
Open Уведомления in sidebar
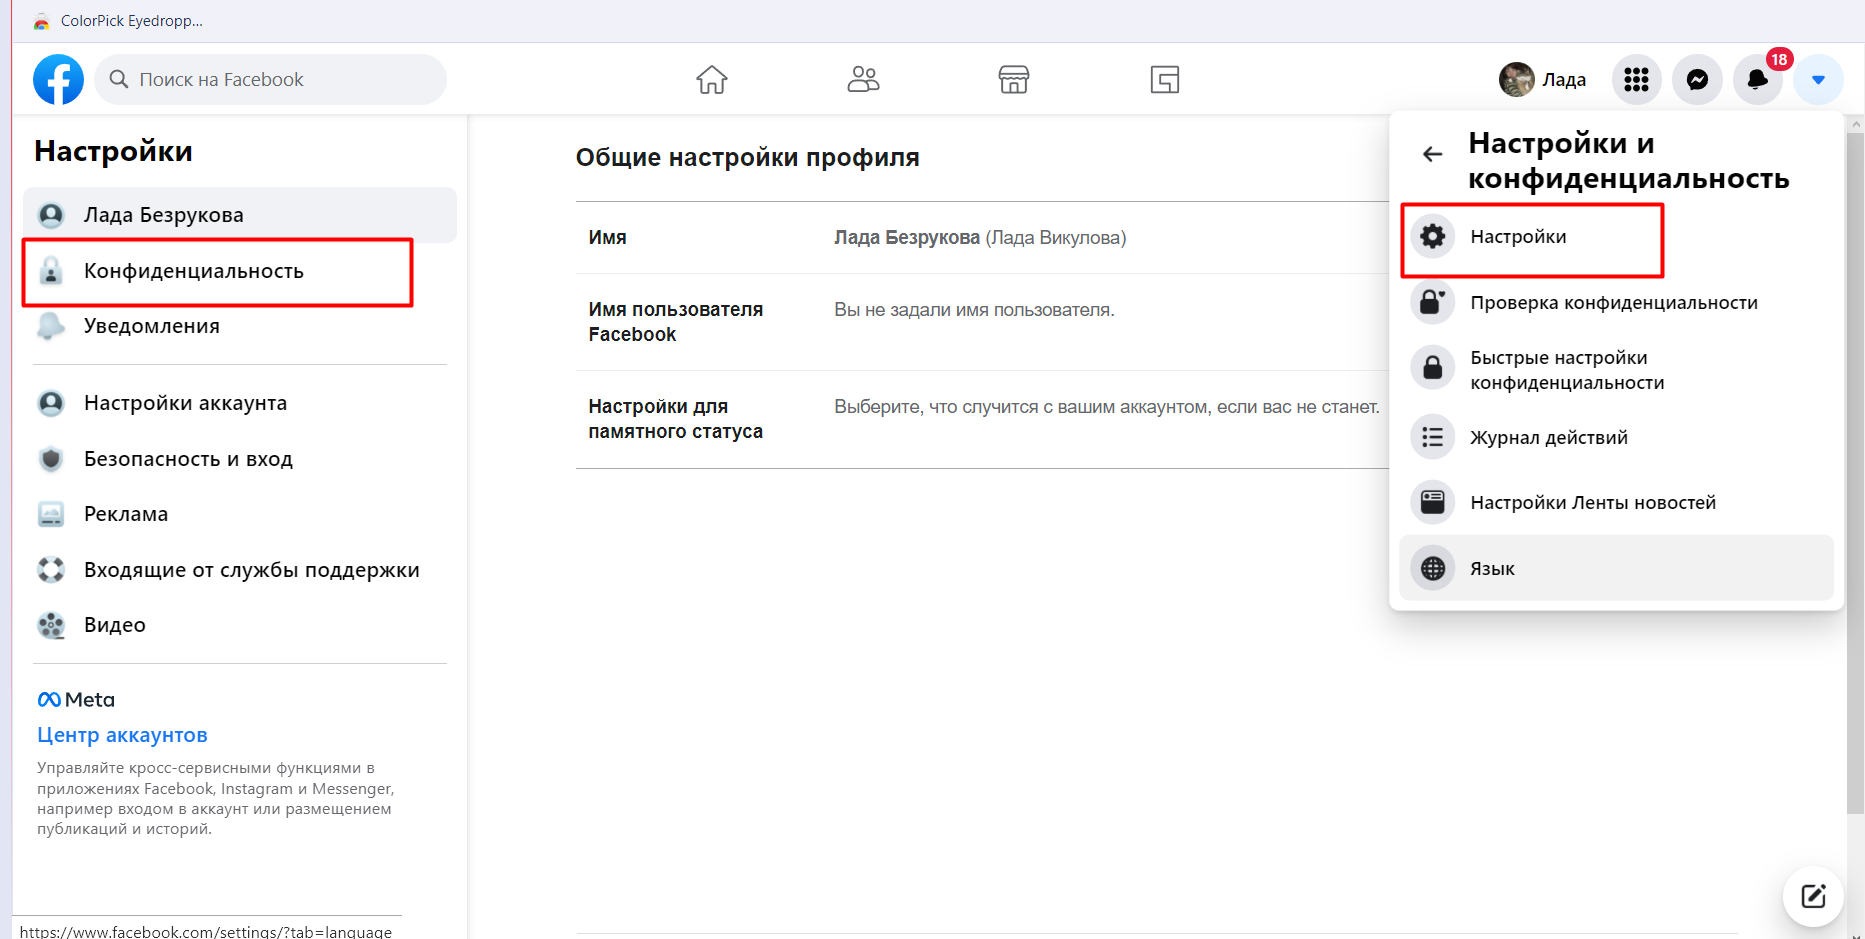click(240, 326)
